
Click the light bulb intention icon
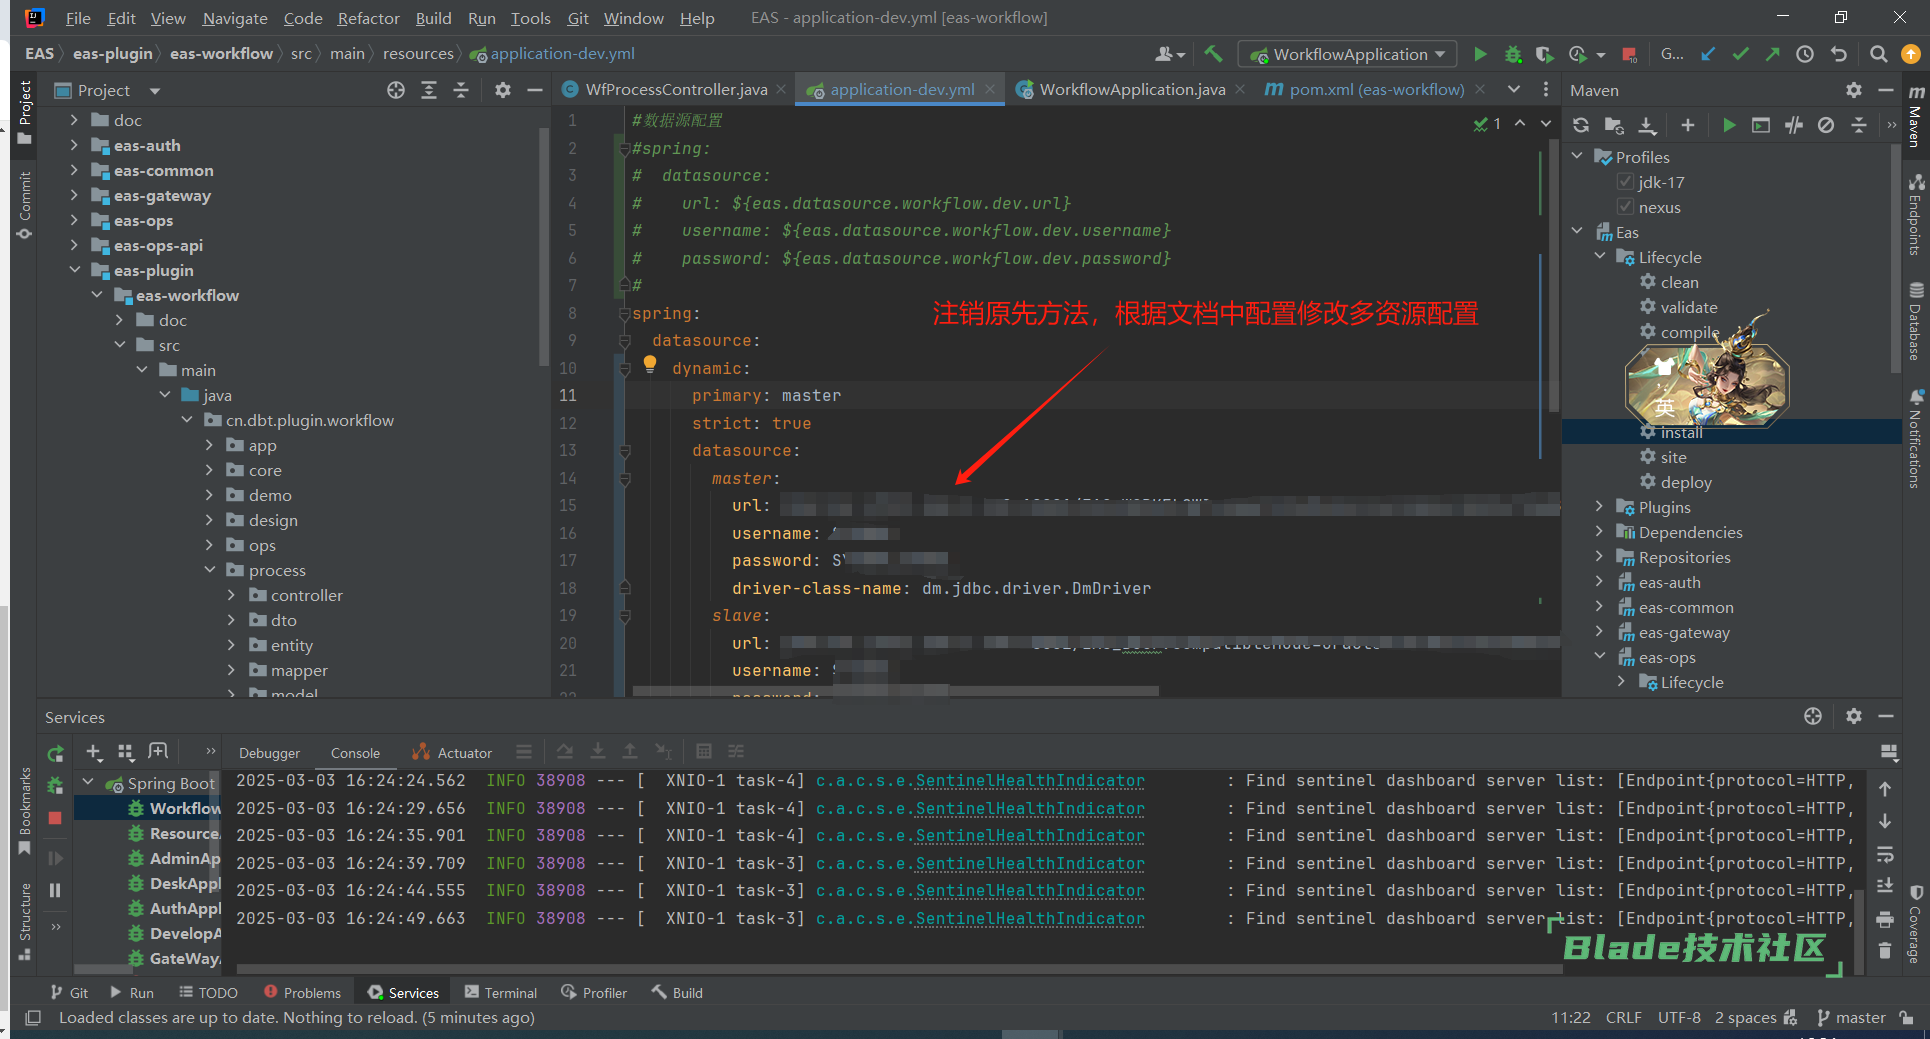(x=650, y=364)
